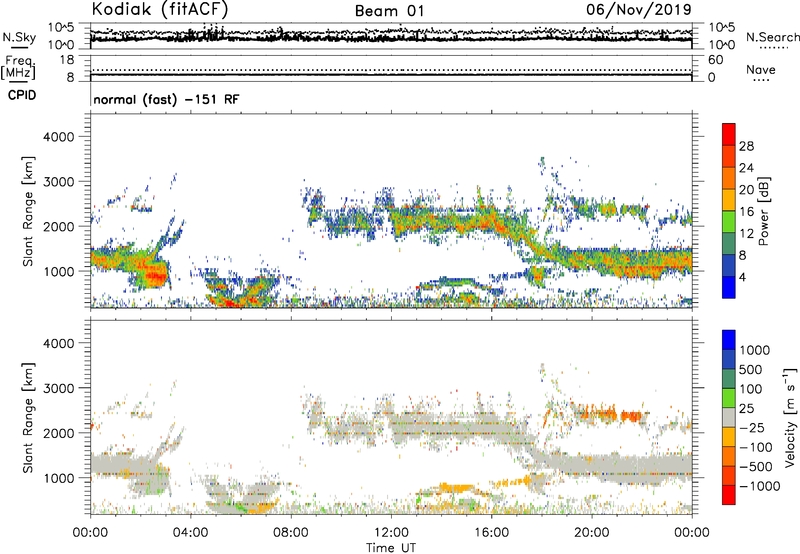The image size is (800, 554).
Task: Click the 'normal (fast) -151 RF' text
Action: click(166, 99)
